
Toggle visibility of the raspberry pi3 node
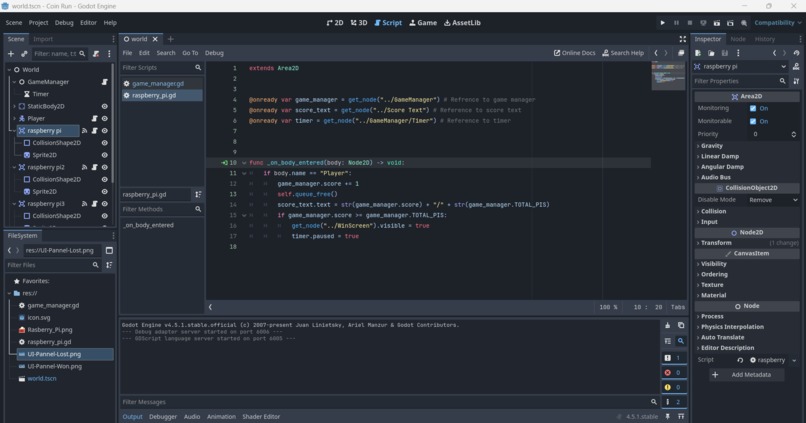coord(104,204)
